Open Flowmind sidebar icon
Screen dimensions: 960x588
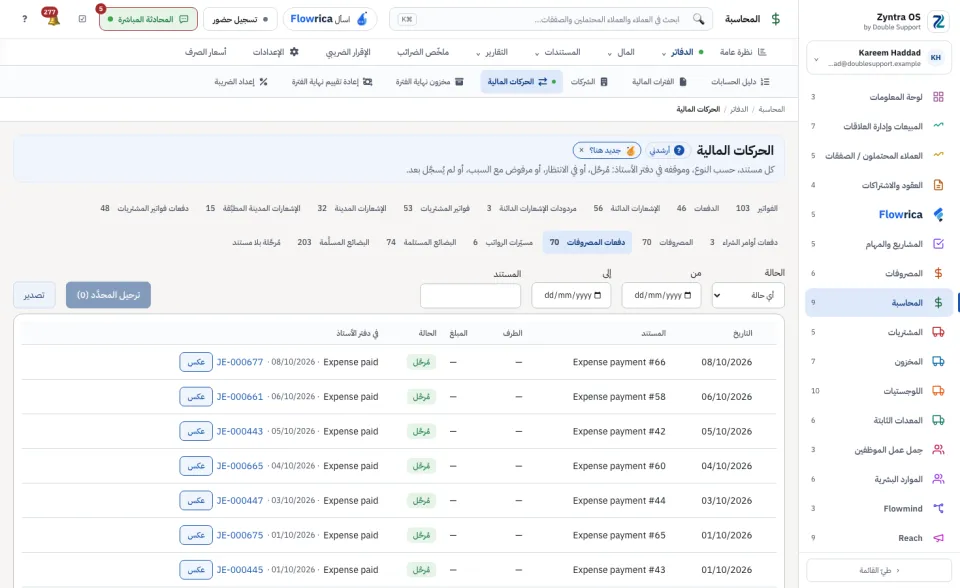[x=938, y=508]
